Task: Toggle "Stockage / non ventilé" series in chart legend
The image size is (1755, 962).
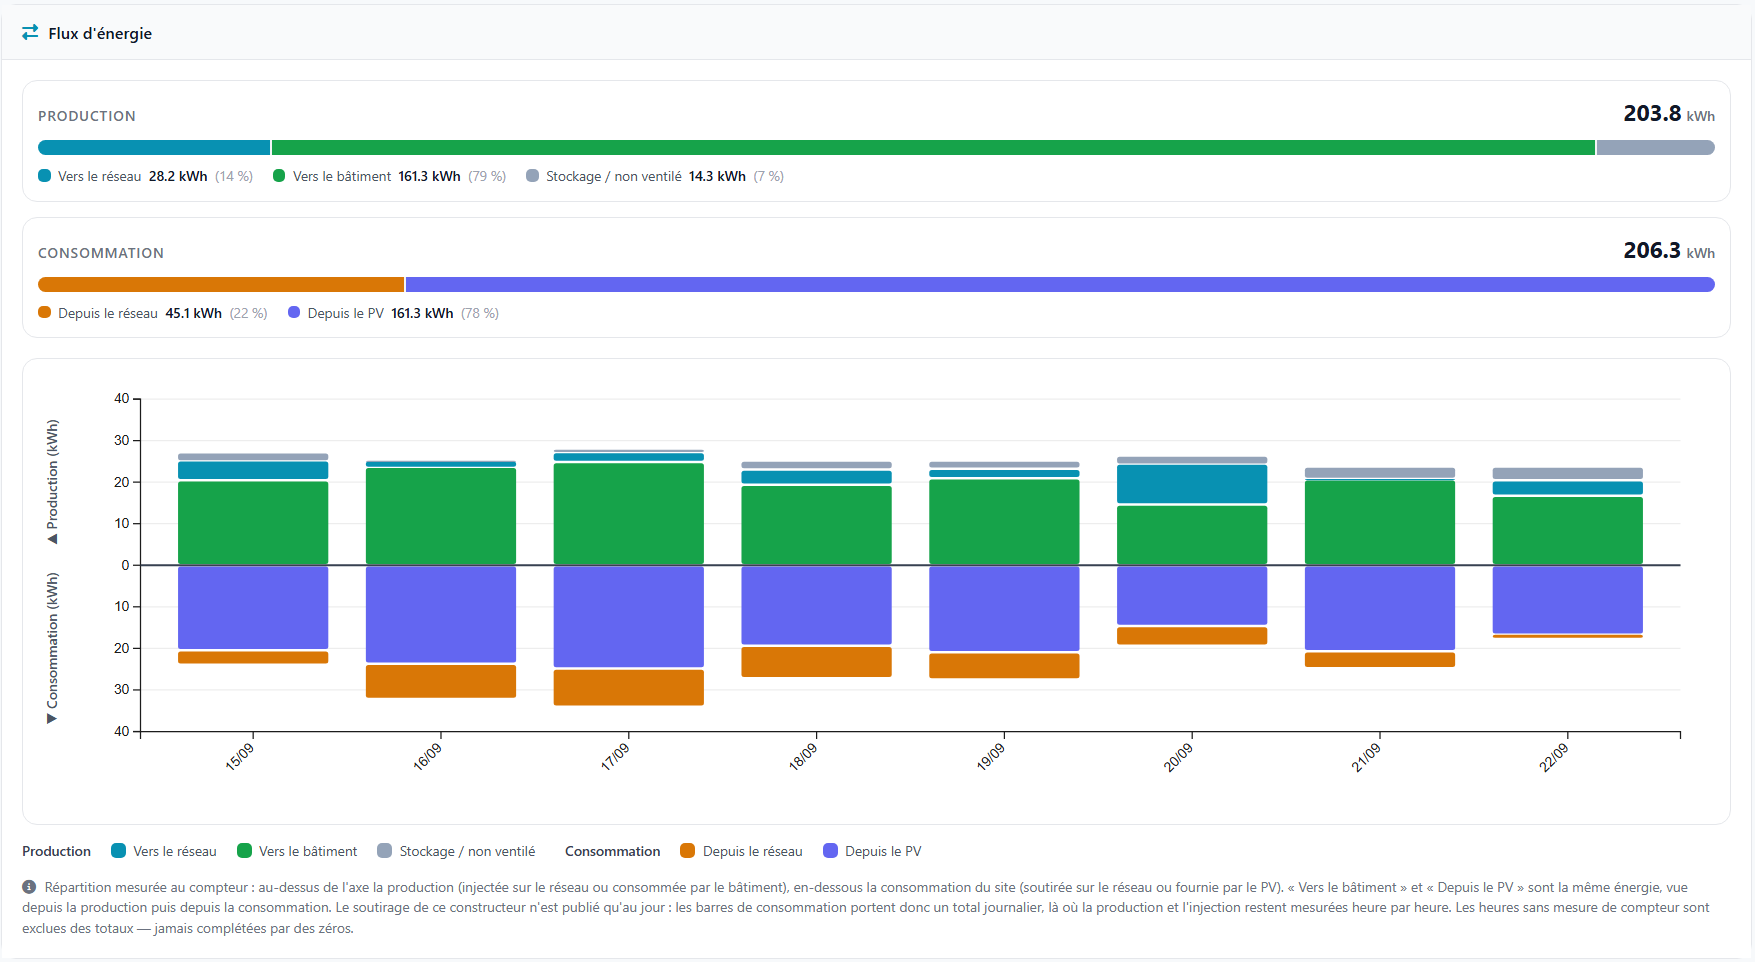Action: (x=456, y=851)
